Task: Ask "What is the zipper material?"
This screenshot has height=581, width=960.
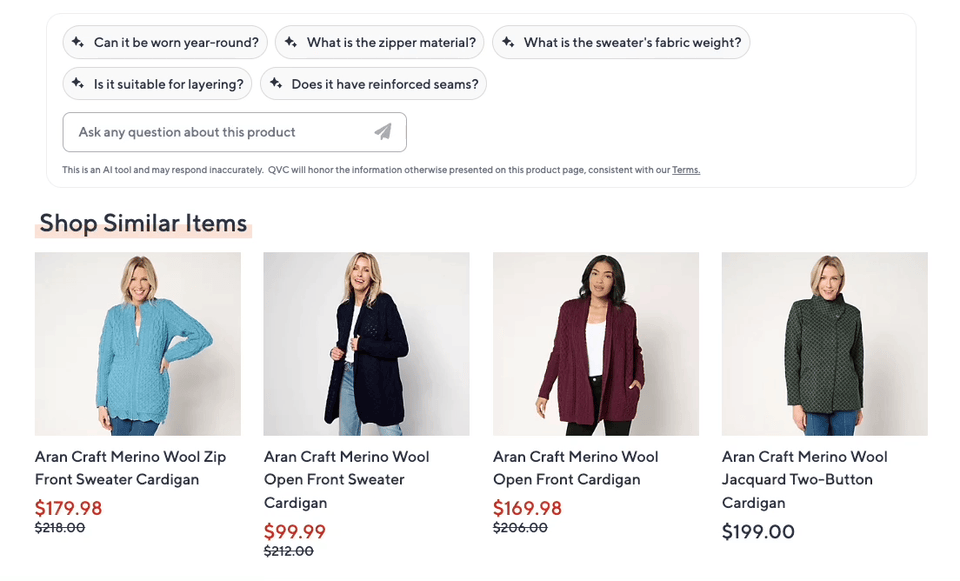Action: [380, 42]
